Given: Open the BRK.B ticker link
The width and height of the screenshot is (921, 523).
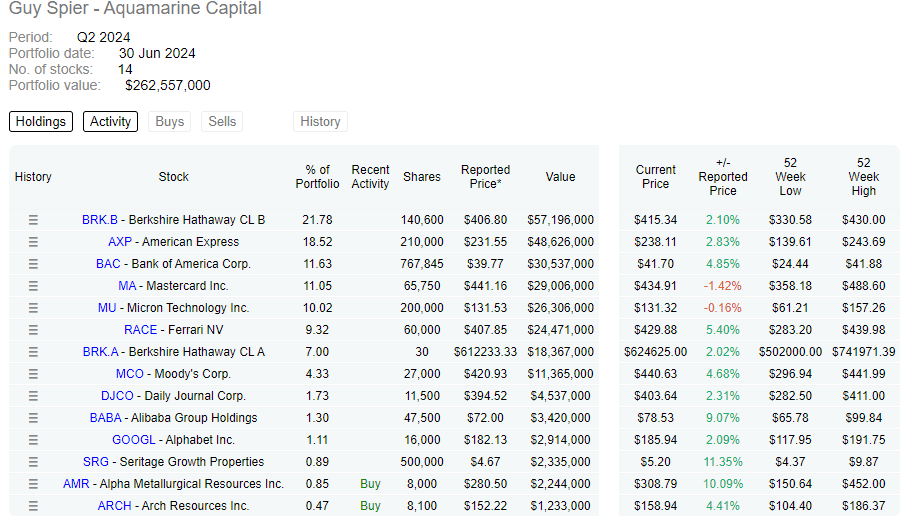Looking at the screenshot, I should (100, 220).
